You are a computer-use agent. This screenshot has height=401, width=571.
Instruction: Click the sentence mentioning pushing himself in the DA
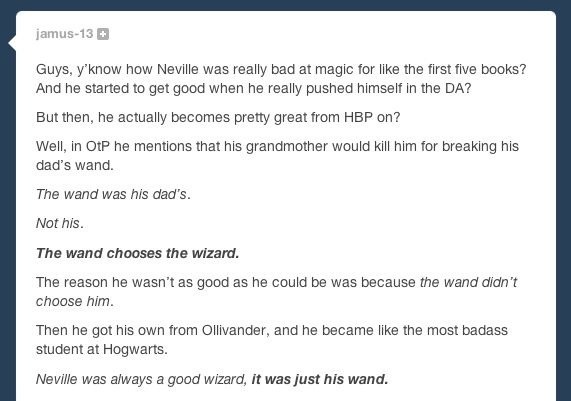point(253,89)
